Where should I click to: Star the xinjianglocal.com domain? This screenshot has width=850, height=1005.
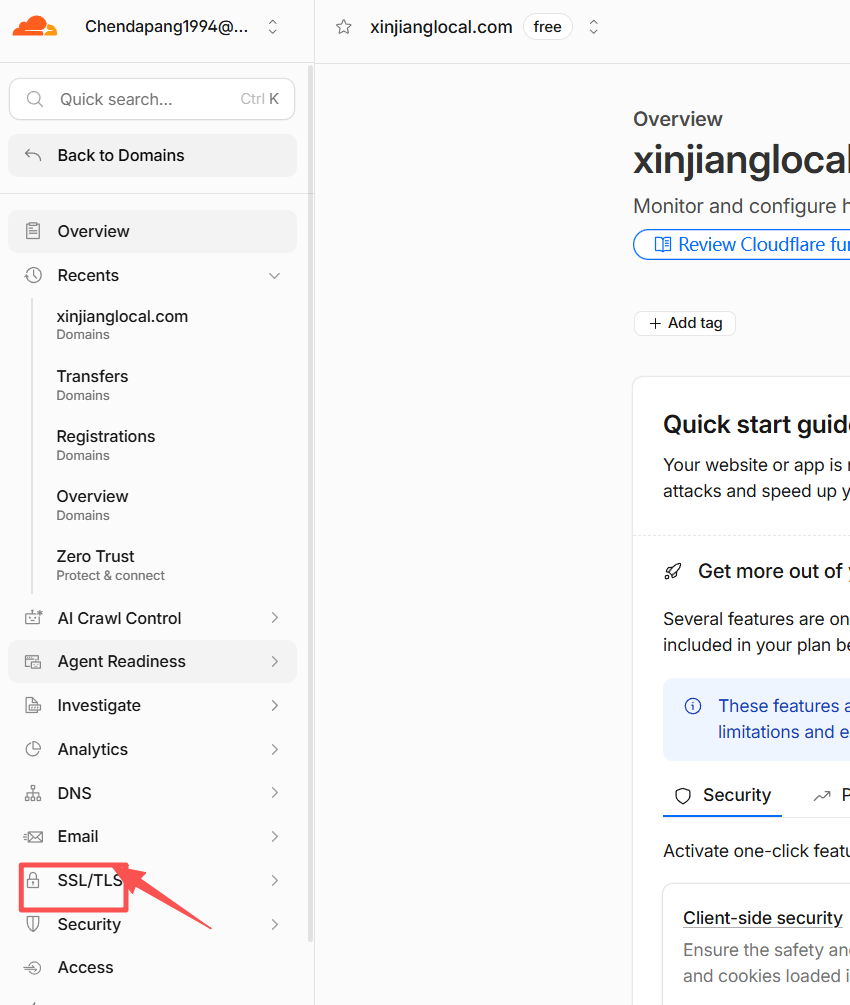click(344, 27)
